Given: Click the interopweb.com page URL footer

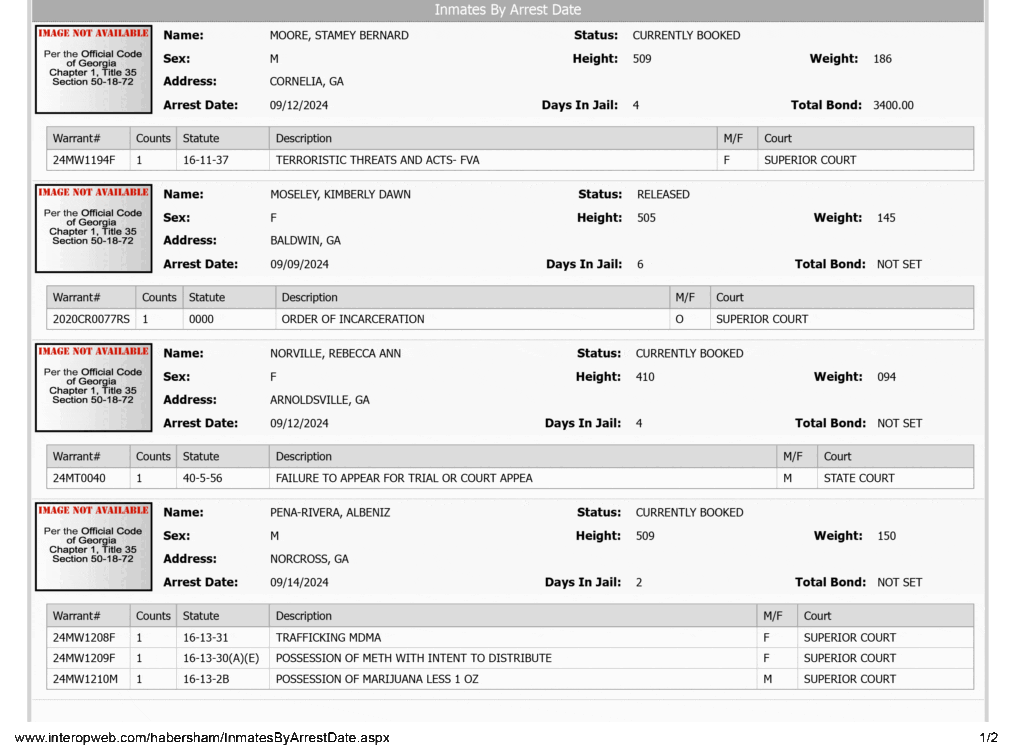Looking at the screenshot, I should click(202, 738).
